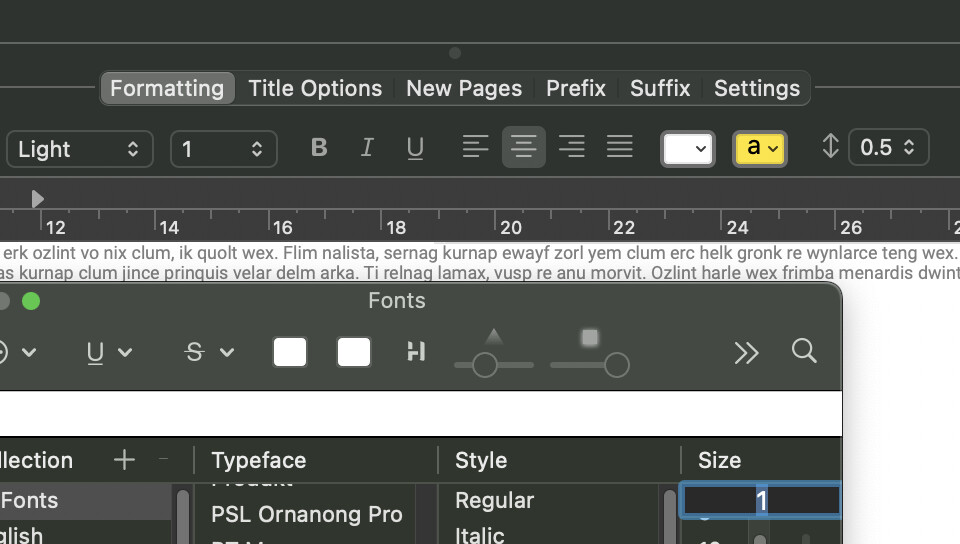
Task: Justify the text alignment
Action: coord(620,148)
